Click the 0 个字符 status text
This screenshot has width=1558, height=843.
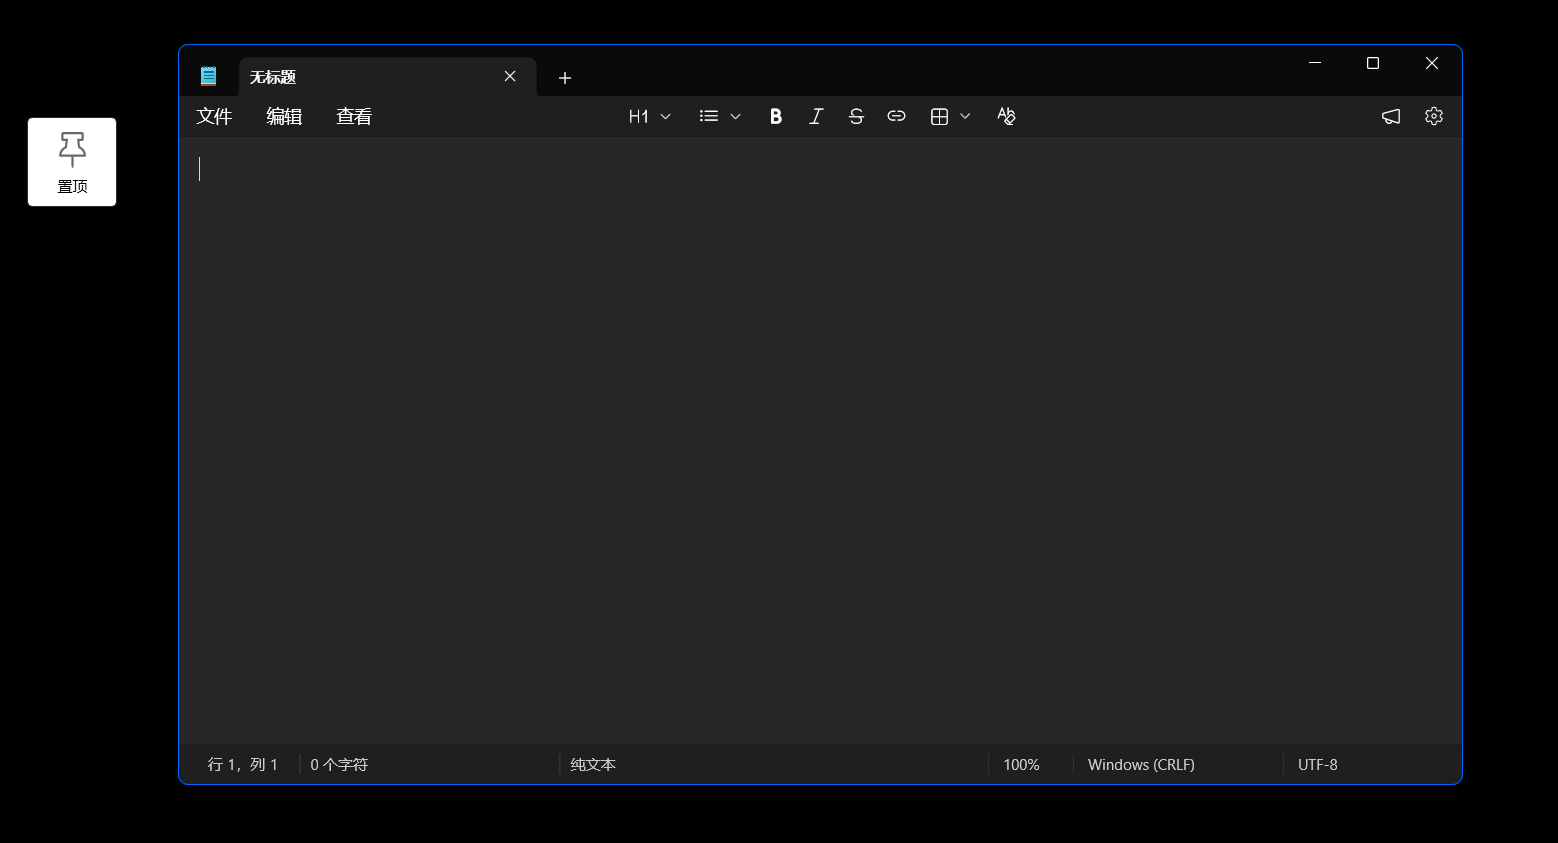click(x=339, y=764)
